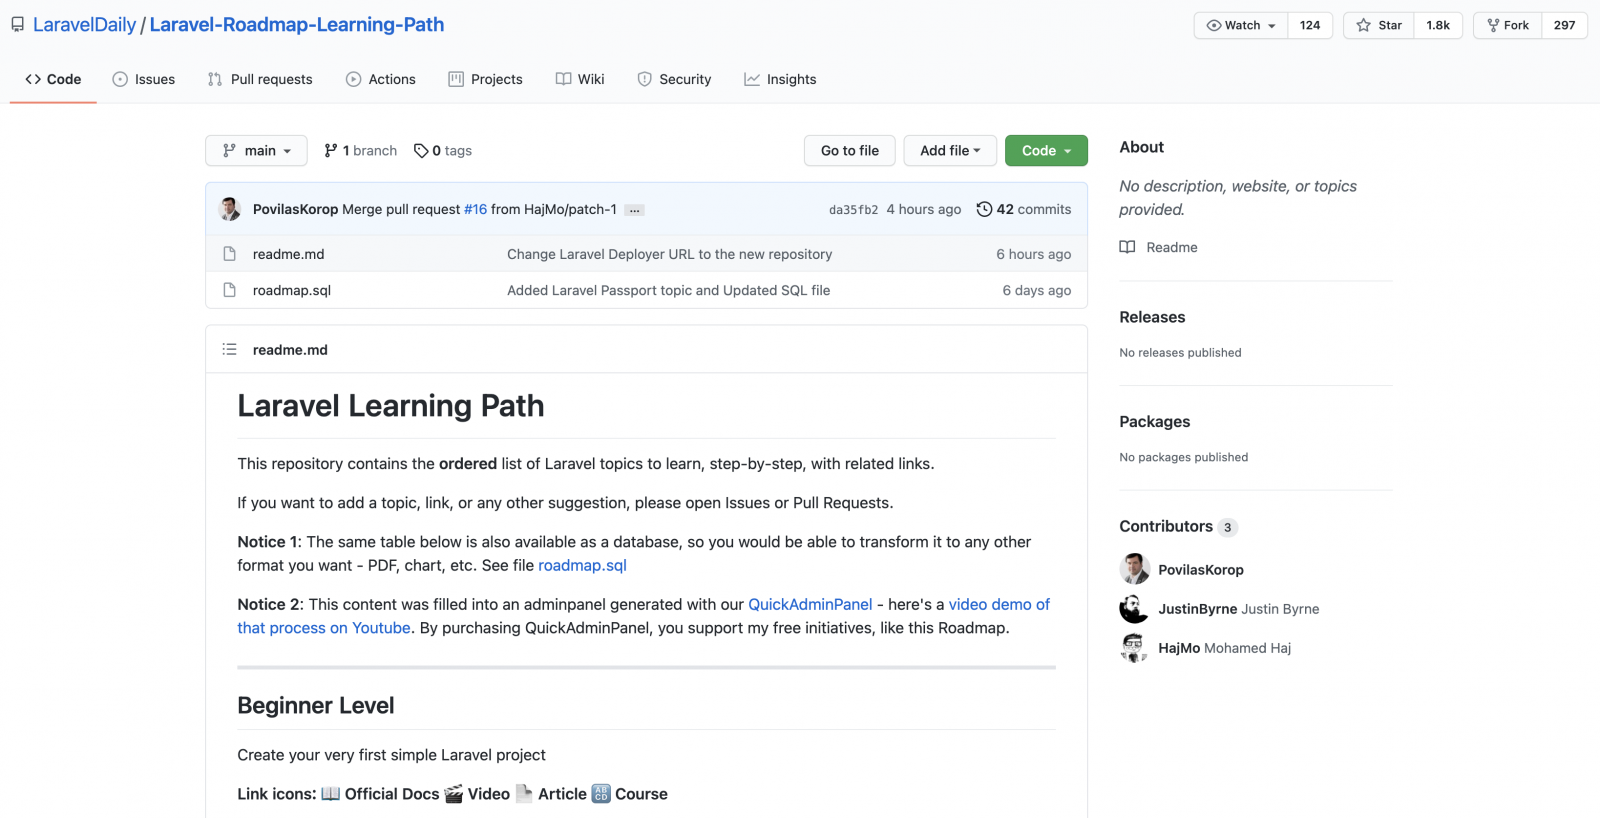This screenshot has height=818, width=1600.
Task: Click the history clock icon beside 42 commits
Action: (984, 209)
